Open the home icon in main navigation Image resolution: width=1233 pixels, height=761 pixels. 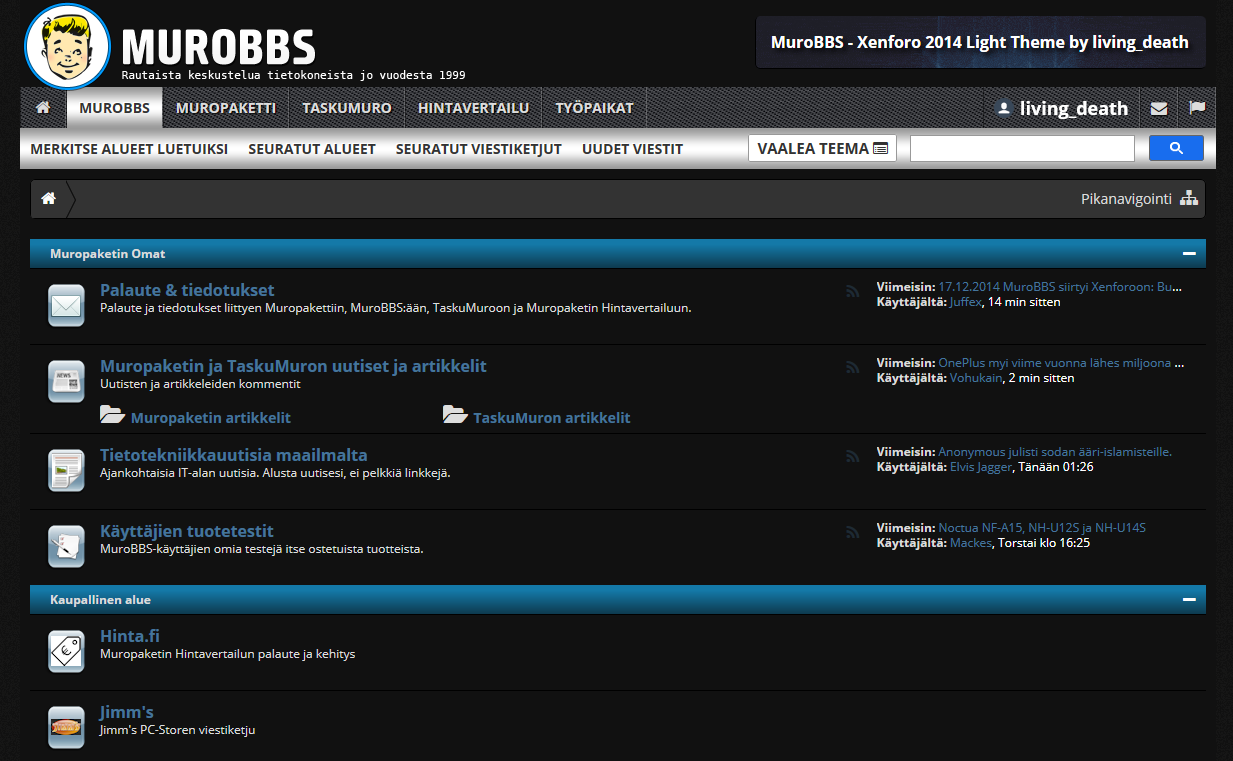coord(43,108)
